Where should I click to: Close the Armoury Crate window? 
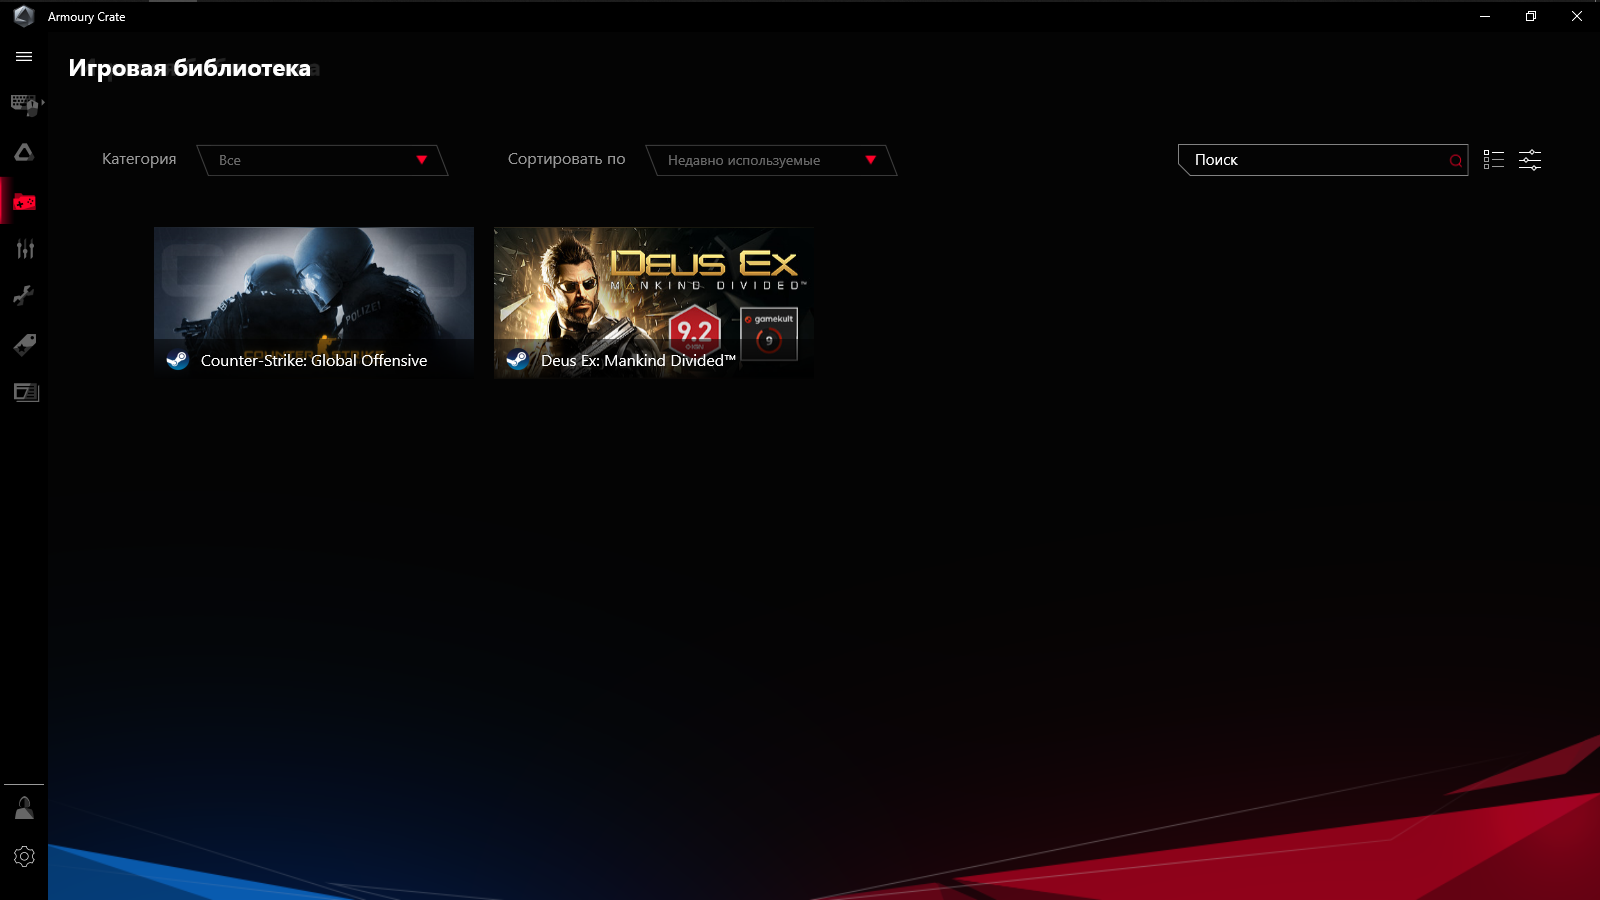[x=1577, y=16]
